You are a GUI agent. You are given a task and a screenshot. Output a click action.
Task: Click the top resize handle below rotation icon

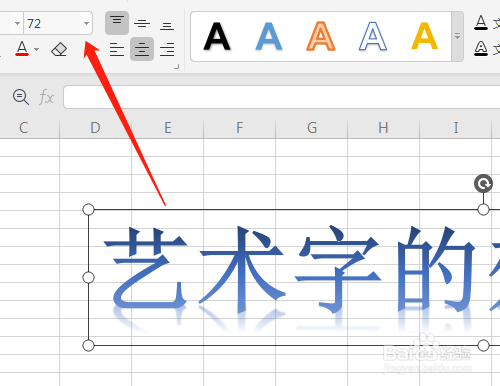coord(483,210)
